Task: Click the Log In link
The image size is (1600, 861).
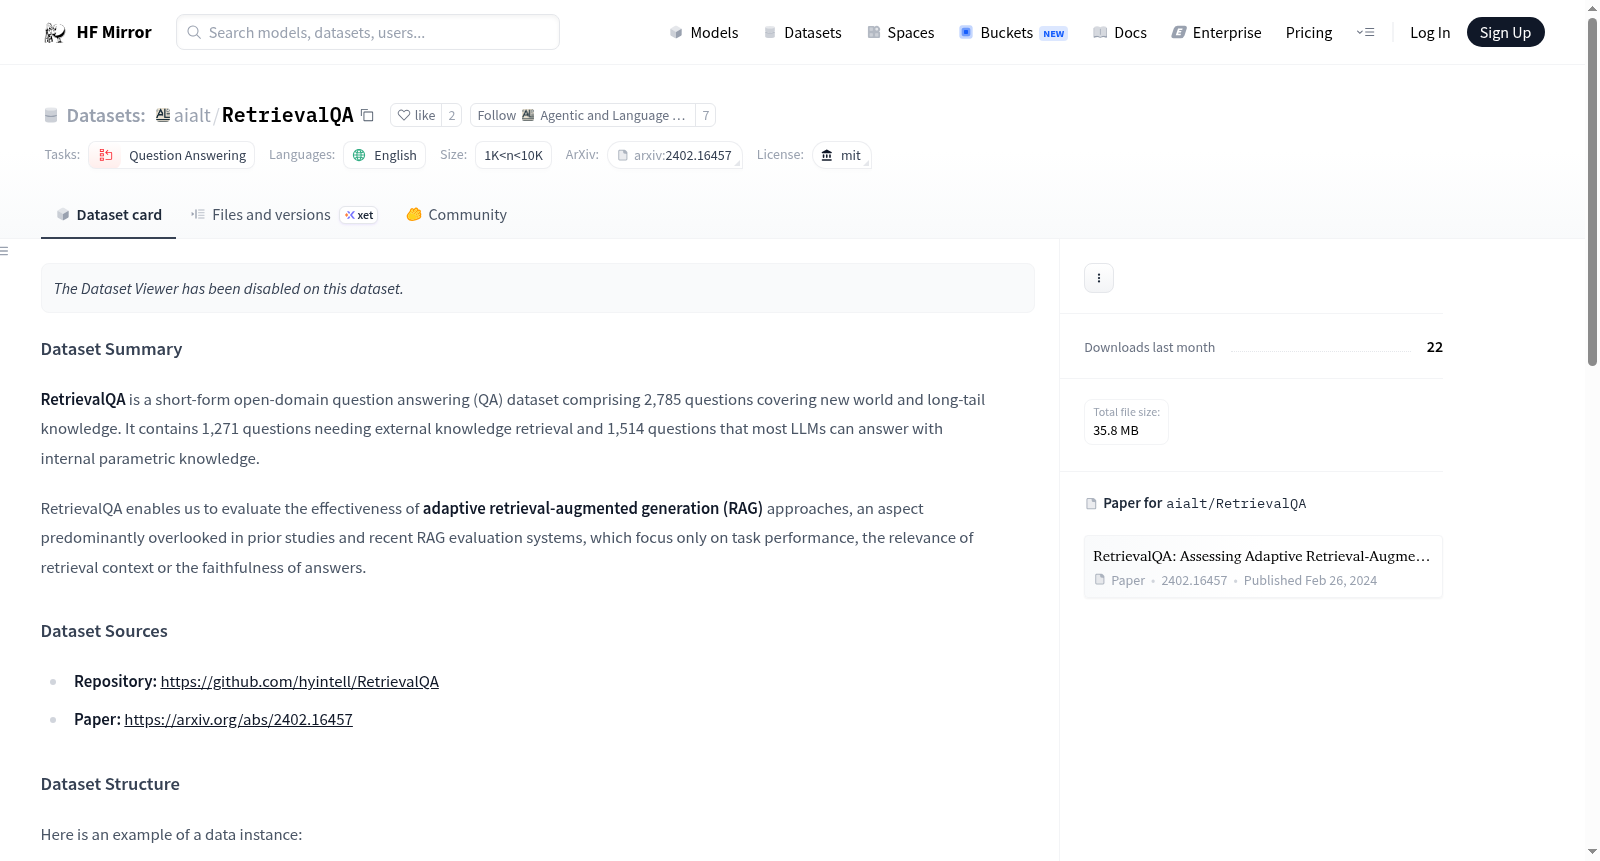Action: [1430, 32]
